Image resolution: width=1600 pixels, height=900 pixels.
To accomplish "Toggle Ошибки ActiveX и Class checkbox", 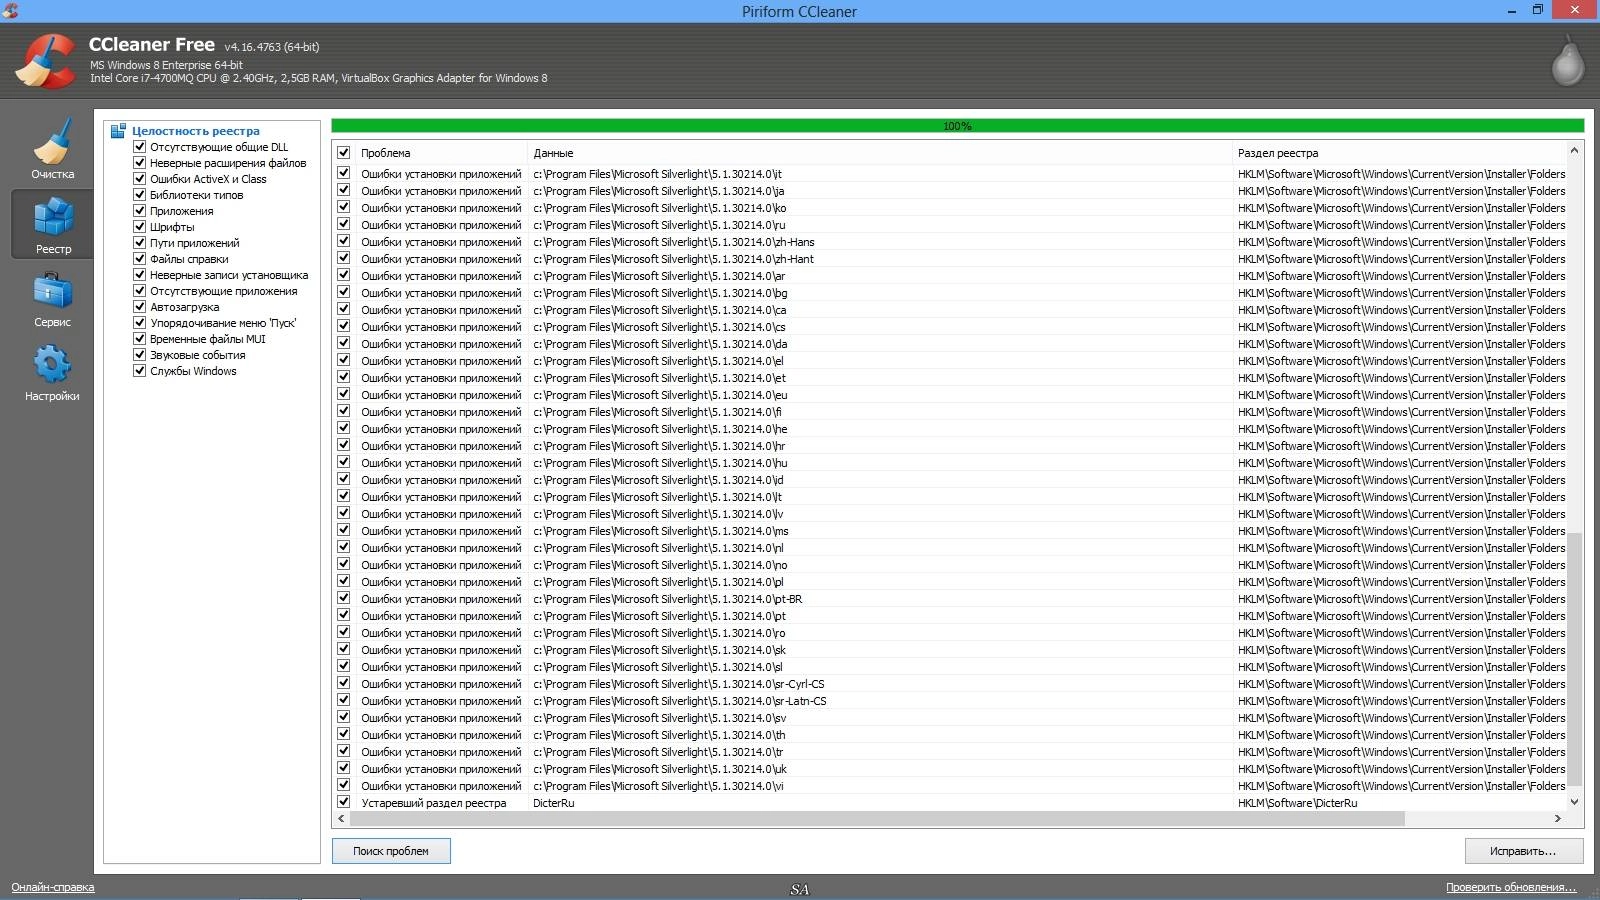I will [140, 179].
